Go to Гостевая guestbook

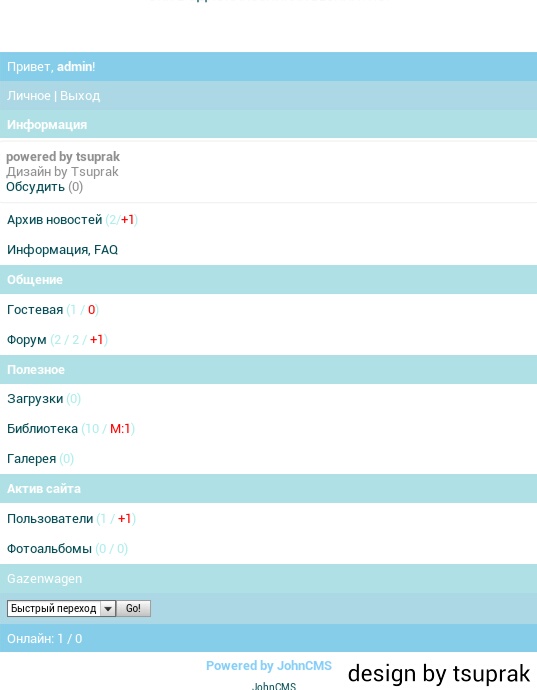[x=35, y=310]
